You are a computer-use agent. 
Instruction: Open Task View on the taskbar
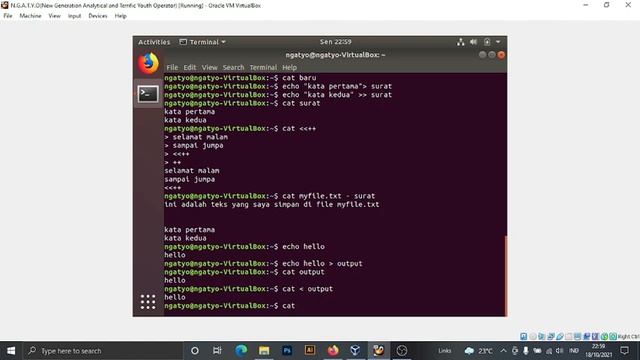(217, 351)
